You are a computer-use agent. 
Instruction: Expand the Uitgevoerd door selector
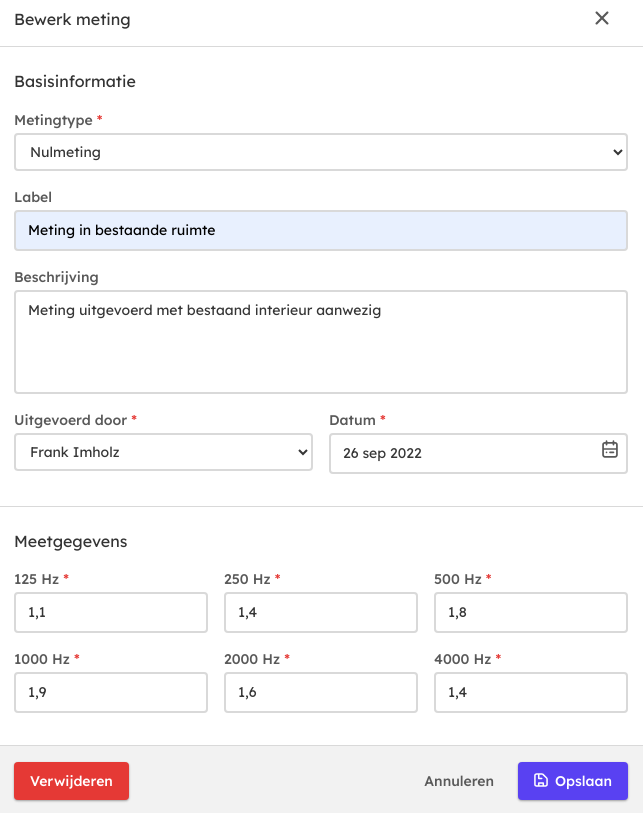pyautogui.click(x=164, y=452)
